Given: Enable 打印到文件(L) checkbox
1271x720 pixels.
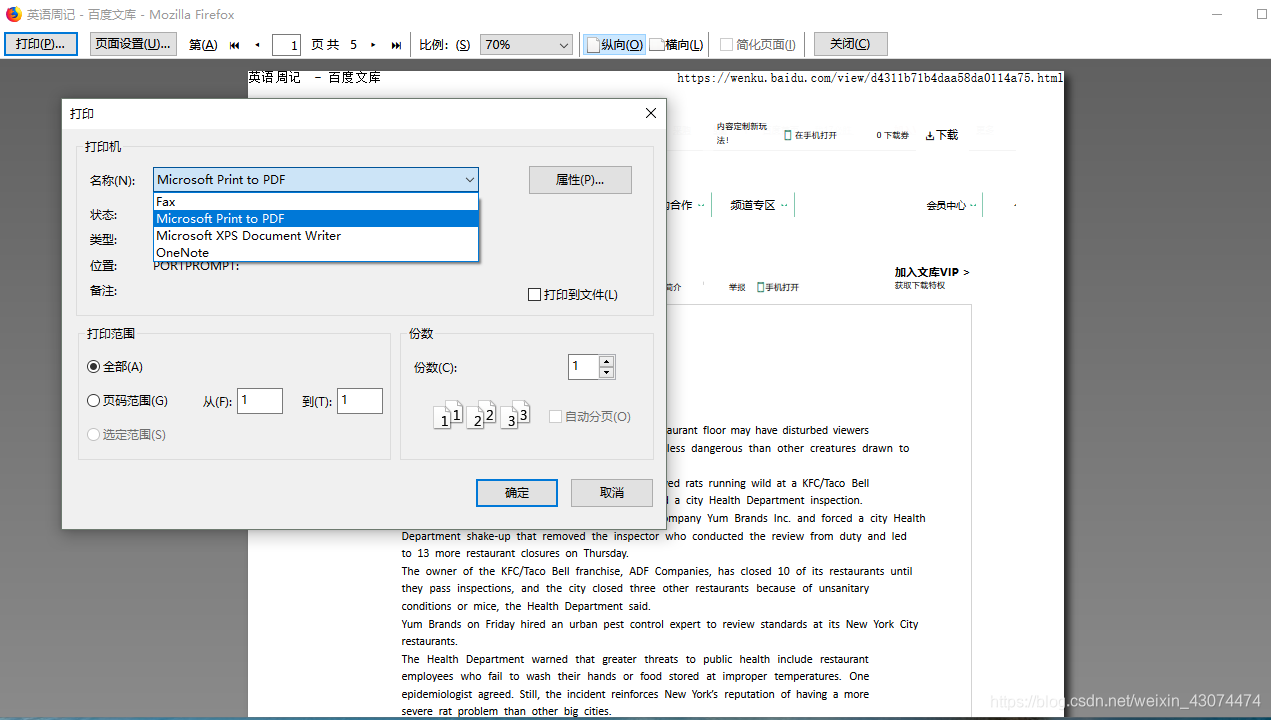Looking at the screenshot, I should [x=534, y=295].
